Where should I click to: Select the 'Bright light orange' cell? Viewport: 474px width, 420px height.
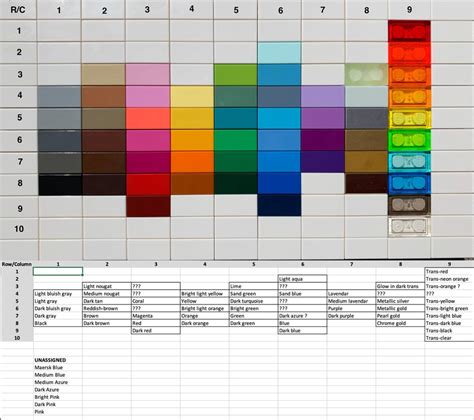[x=205, y=308]
